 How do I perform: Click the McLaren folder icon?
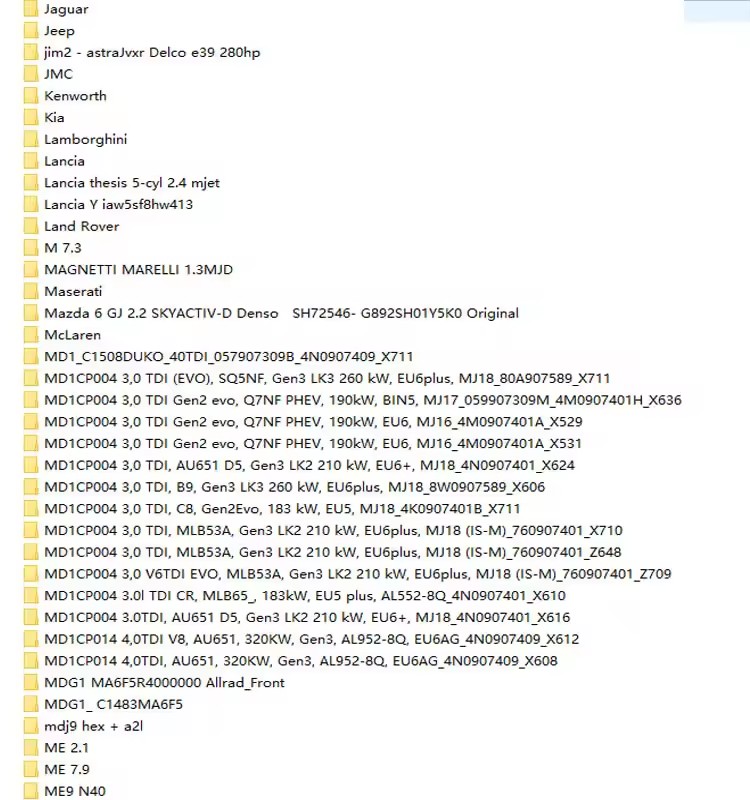pyautogui.click(x=31, y=335)
